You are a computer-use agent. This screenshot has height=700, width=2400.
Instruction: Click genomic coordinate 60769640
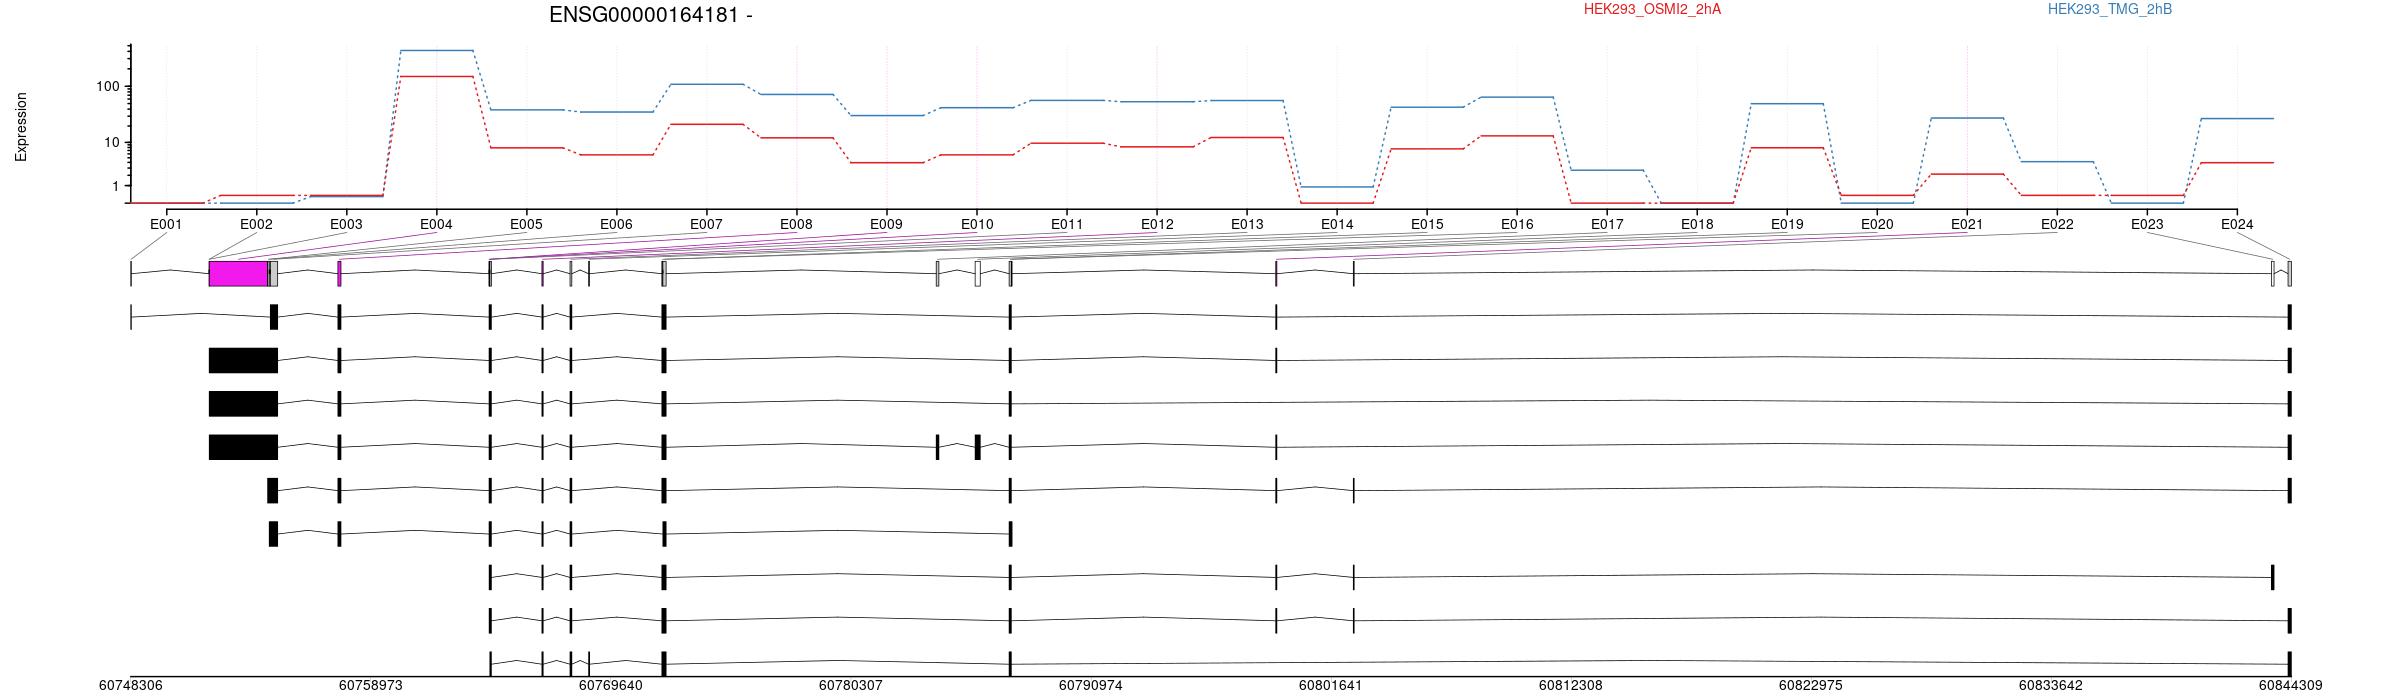(x=611, y=686)
